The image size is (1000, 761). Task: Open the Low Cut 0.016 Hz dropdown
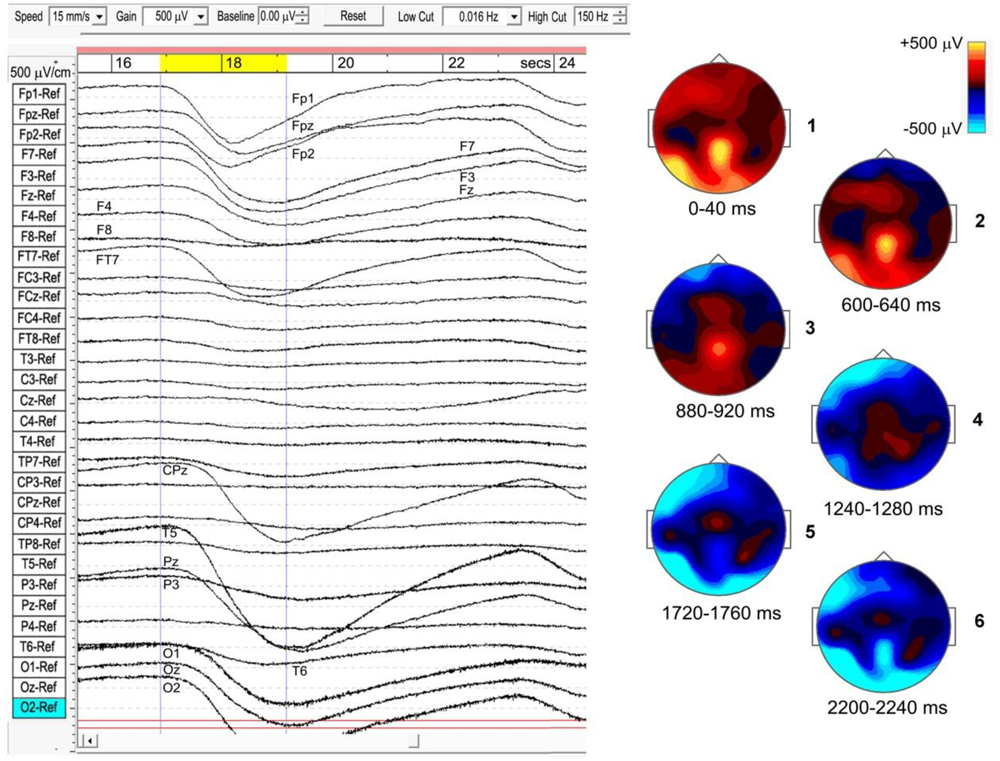[482, 17]
